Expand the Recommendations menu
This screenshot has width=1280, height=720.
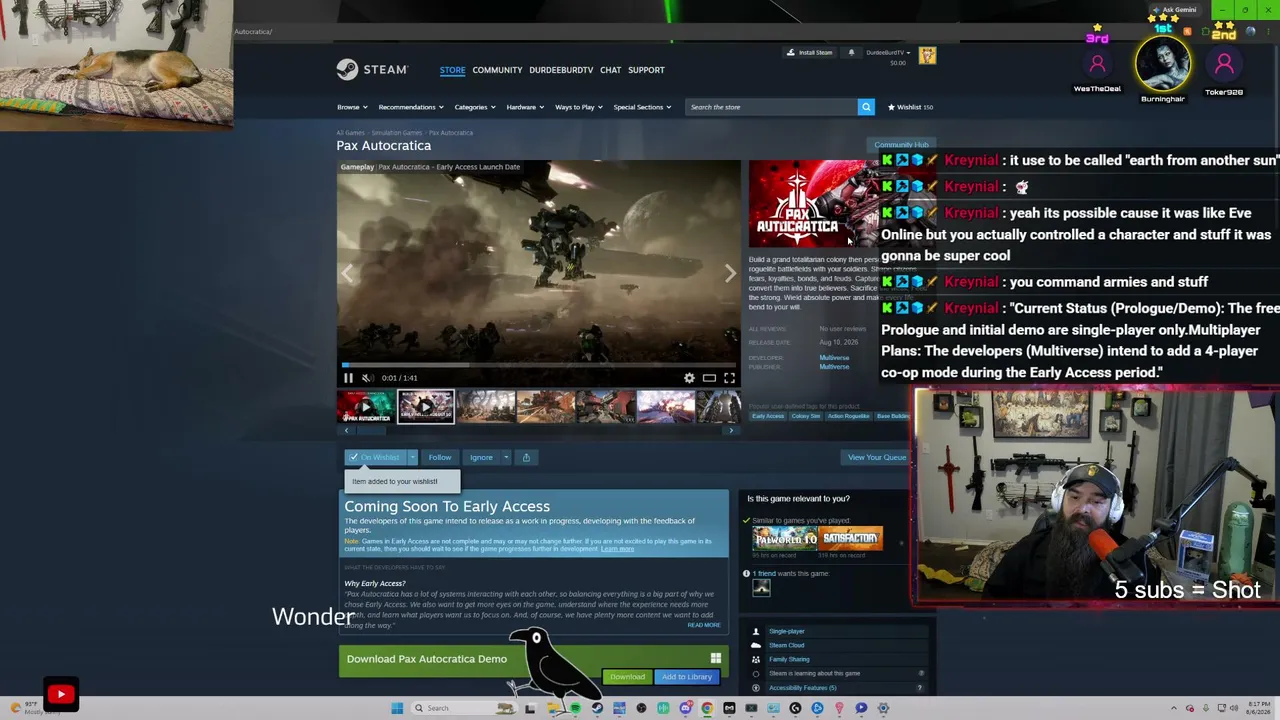click(410, 107)
